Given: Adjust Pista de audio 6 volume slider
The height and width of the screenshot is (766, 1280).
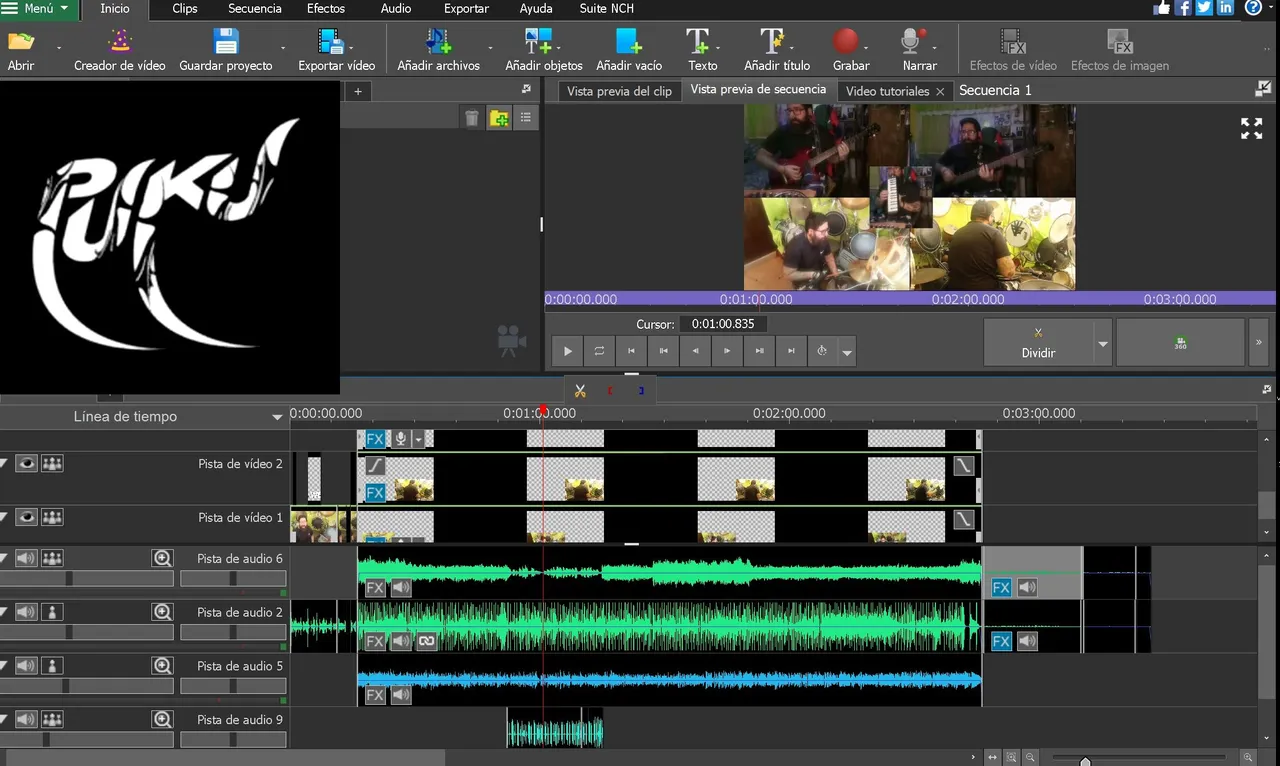Looking at the screenshot, I should pos(87,578).
